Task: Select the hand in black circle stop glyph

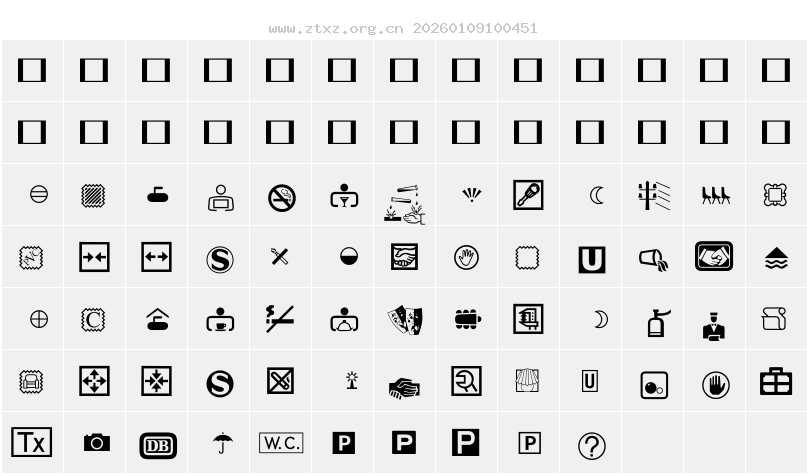Action: tap(716, 385)
